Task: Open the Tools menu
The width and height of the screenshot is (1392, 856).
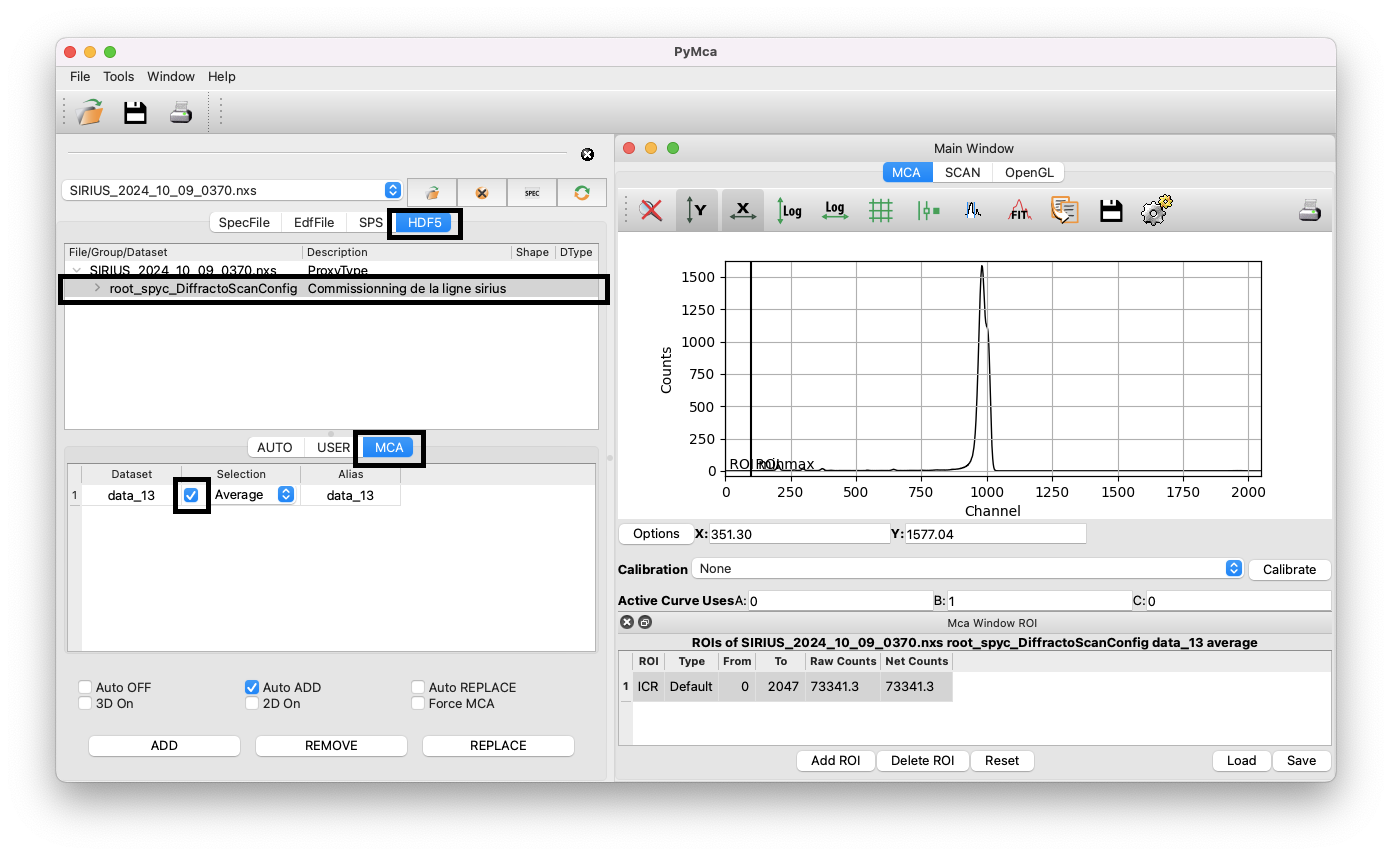Action: coord(118,76)
